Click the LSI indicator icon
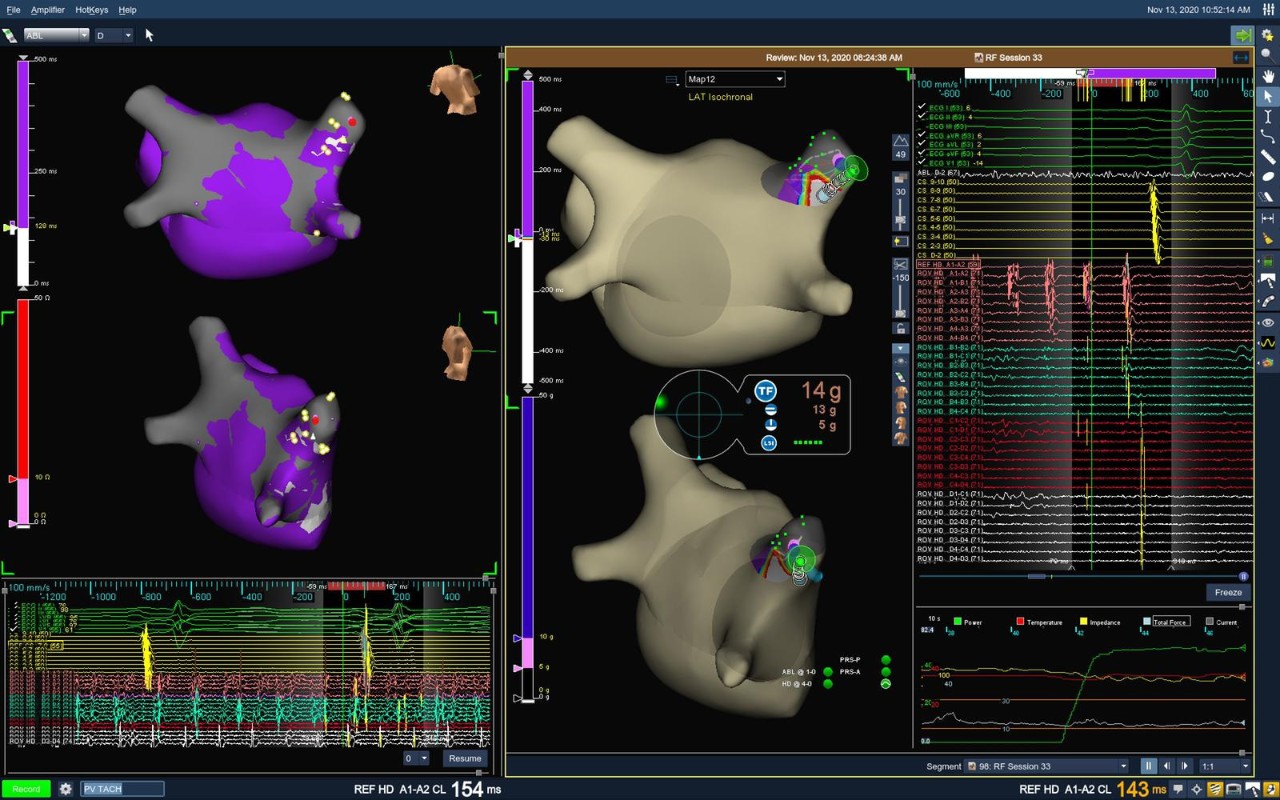Viewport: 1280px width, 800px height. click(768, 442)
